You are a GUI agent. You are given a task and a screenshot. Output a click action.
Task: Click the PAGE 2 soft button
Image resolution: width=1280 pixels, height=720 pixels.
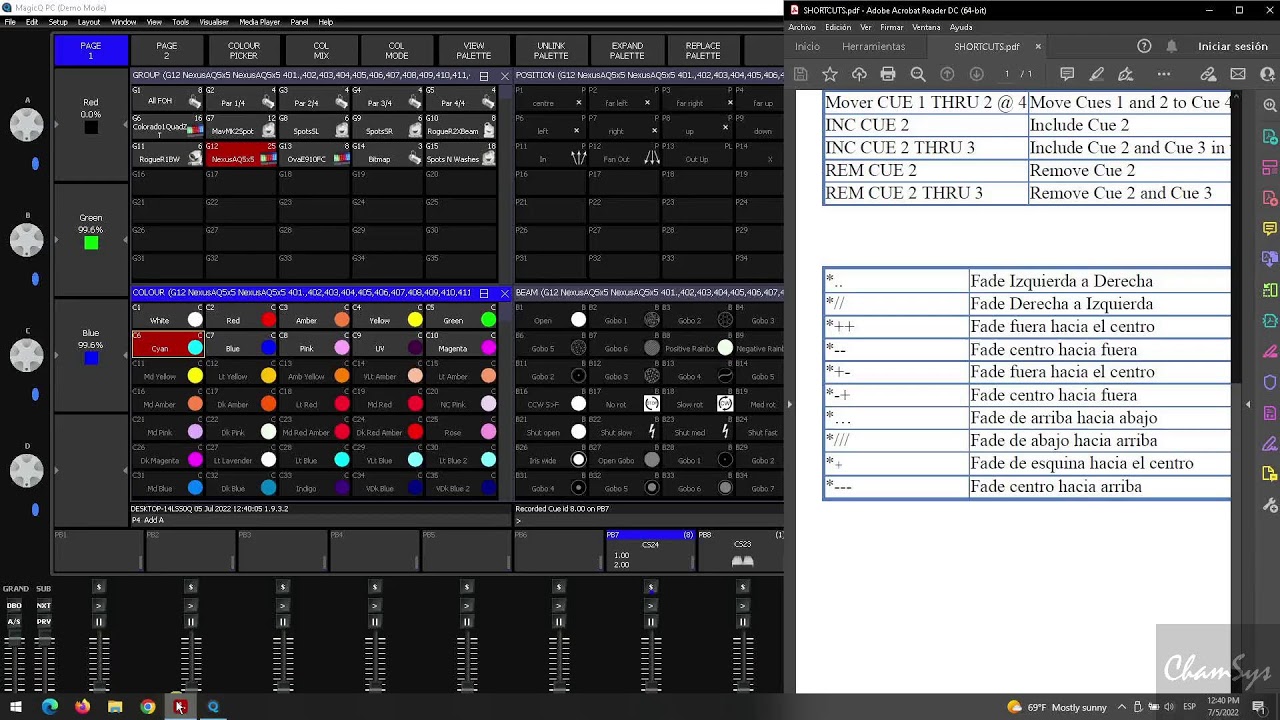click(167, 51)
